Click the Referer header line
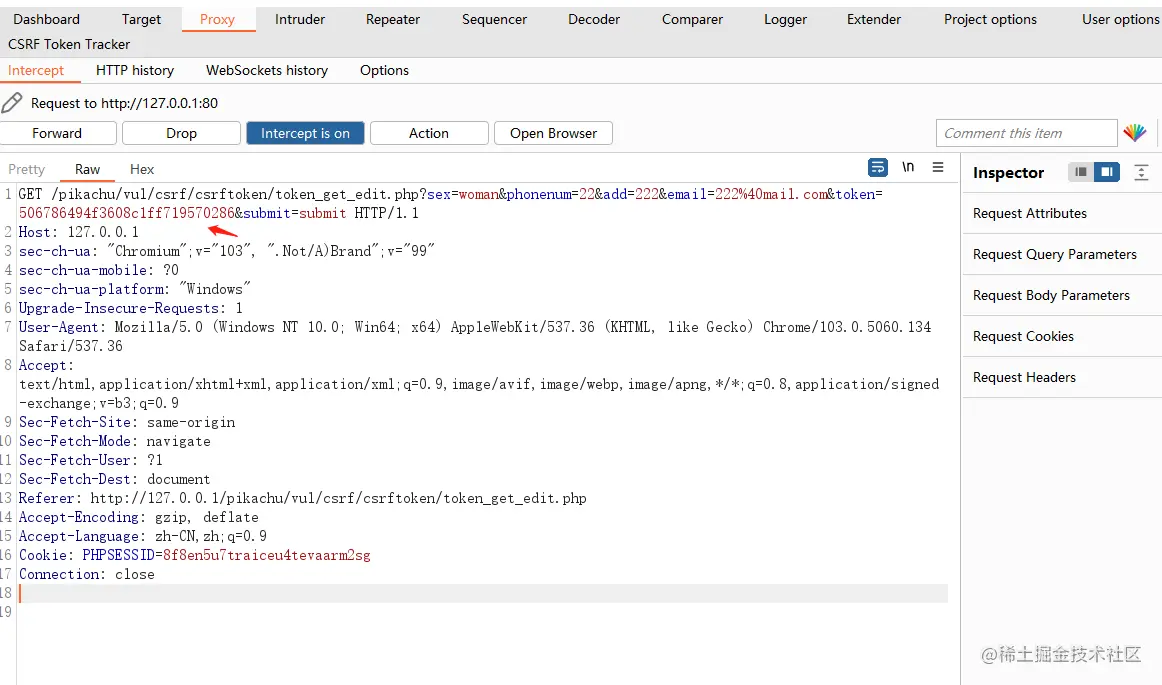This screenshot has width=1162, height=685. [x=302, y=498]
